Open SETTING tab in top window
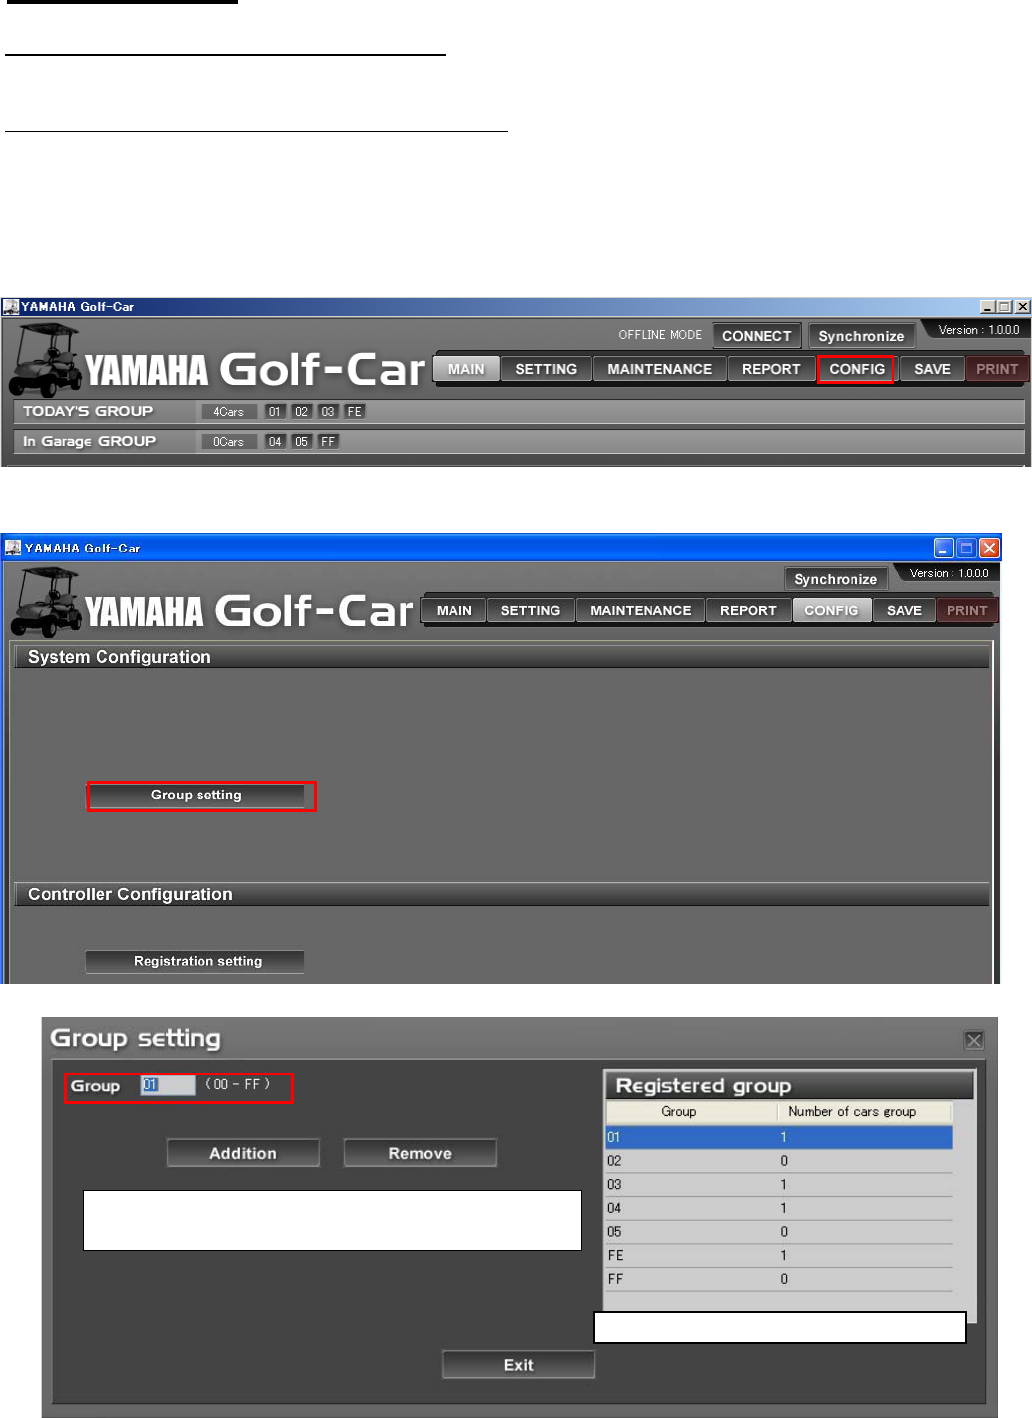The height and width of the screenshot is (1418, 1032). tap(546, 369)
